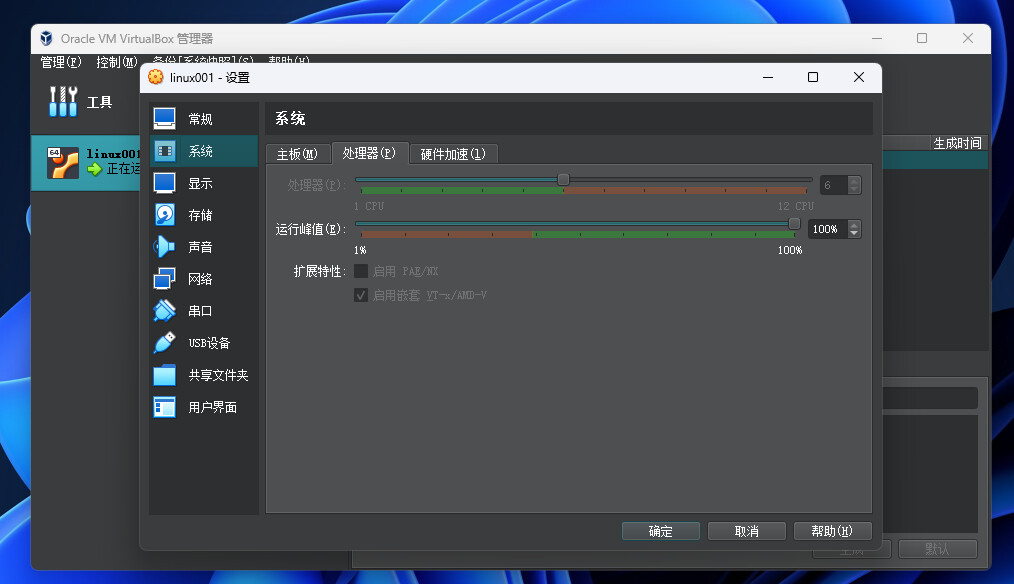Image resolution: width=1014 pixels, height=584 pixels.
Task: Click the 运行峰值 percentage input field
Action: tap(826, 229)
